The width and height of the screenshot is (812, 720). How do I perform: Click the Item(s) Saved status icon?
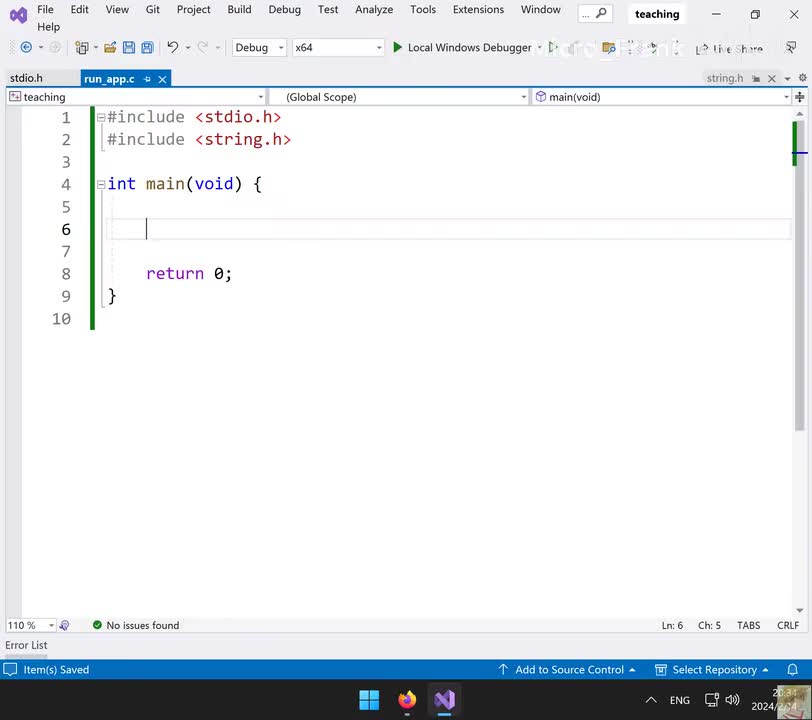coord(10,670)
